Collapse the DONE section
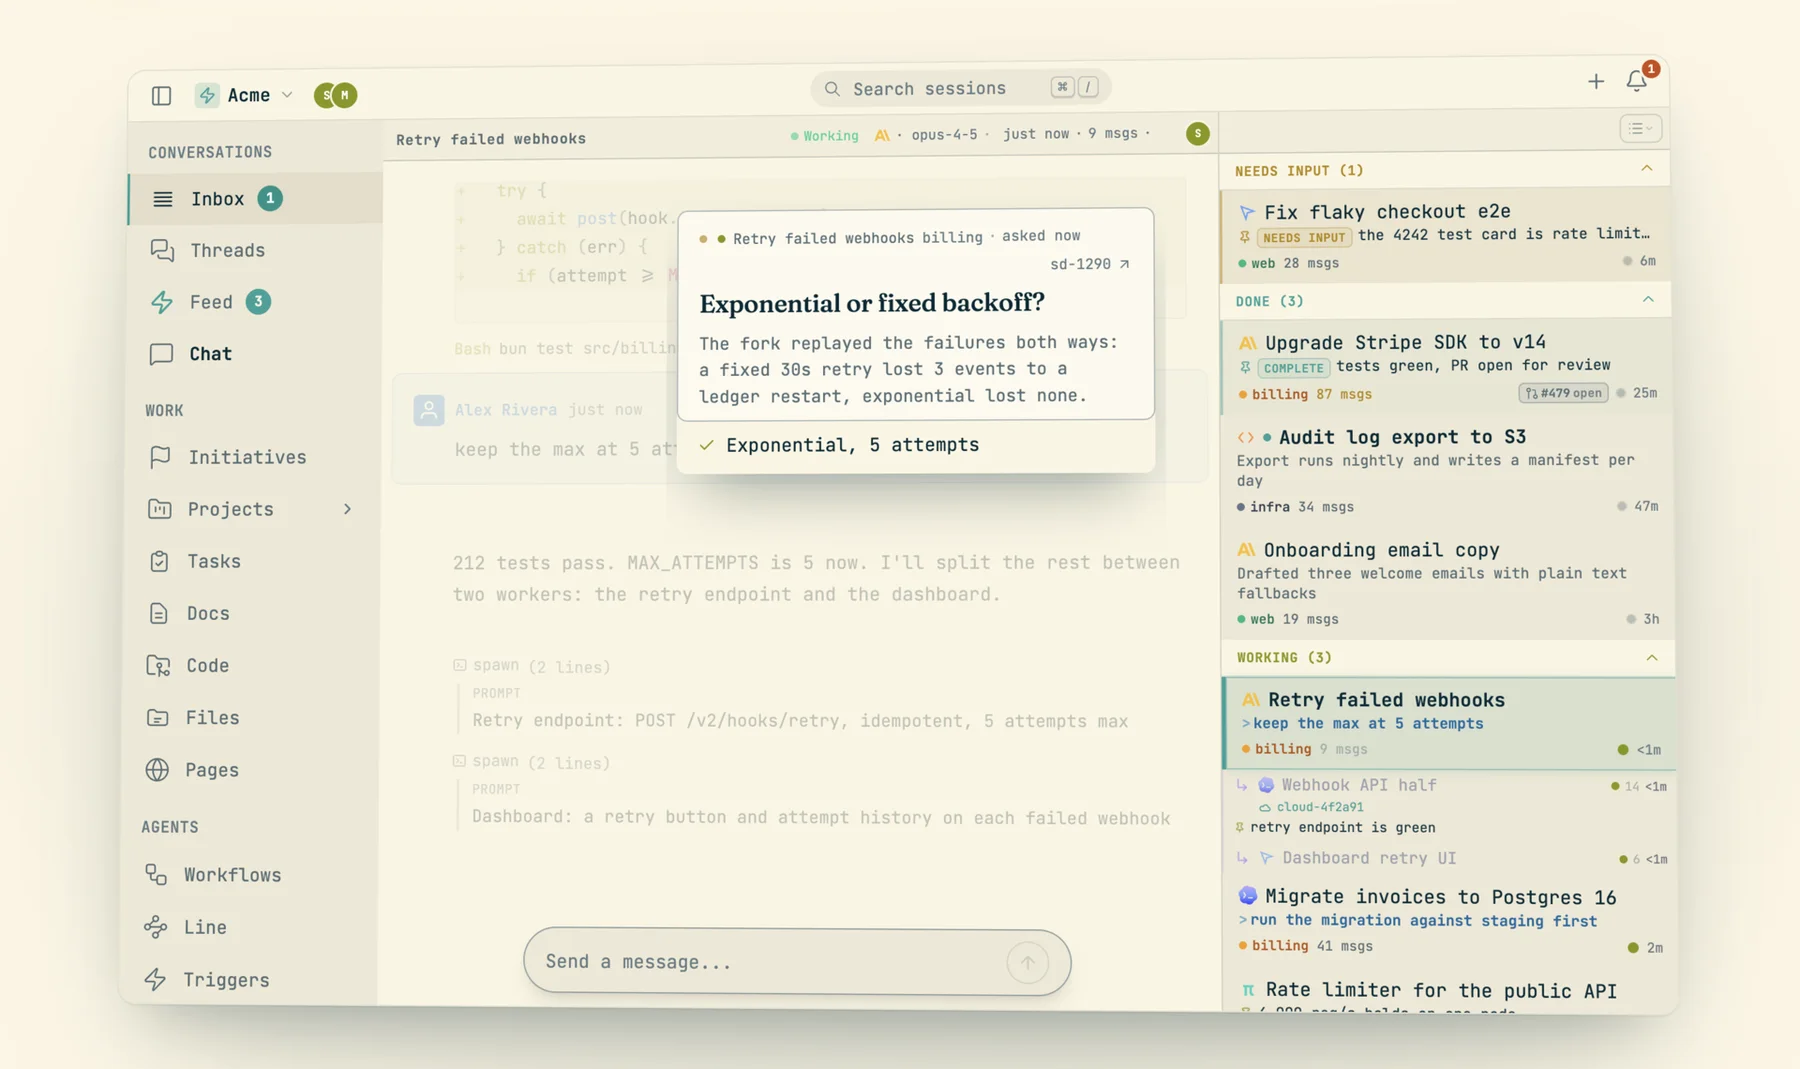The image size is (1800, 1069). click(1647, 300)
